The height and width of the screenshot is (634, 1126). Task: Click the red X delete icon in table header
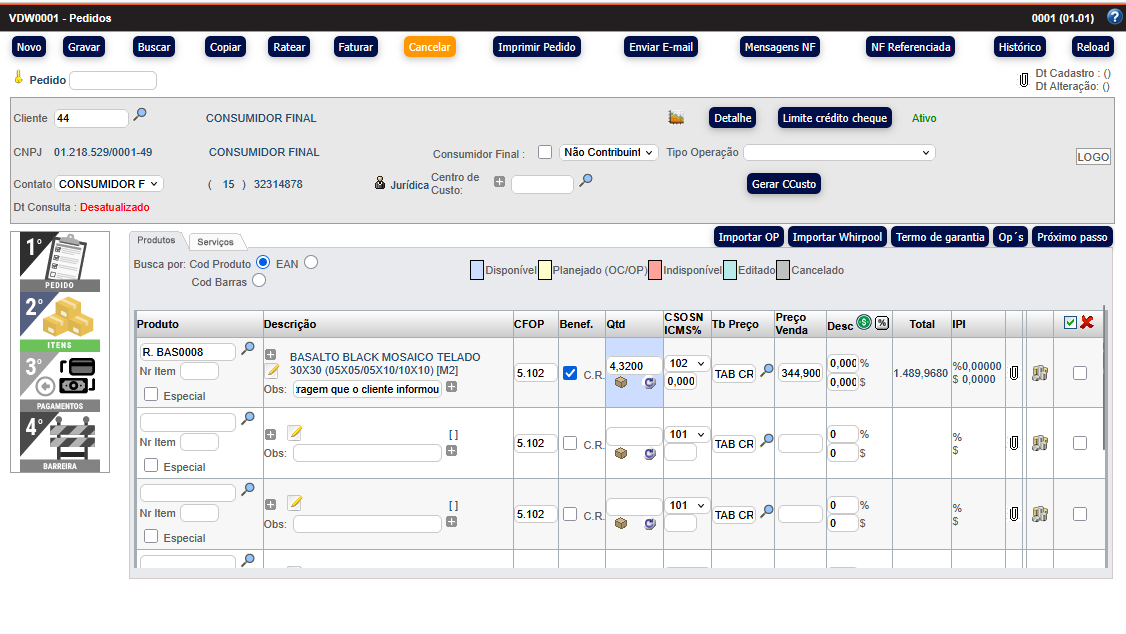coord(1087,323)
